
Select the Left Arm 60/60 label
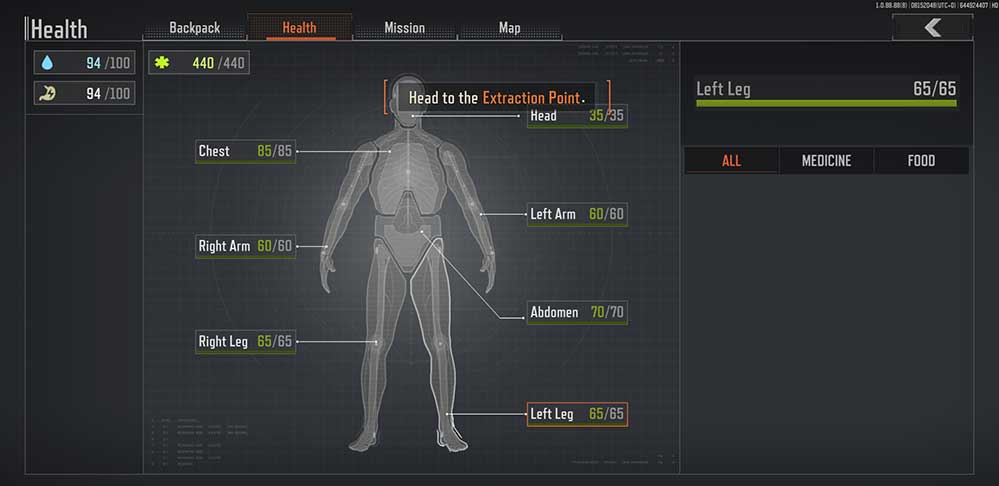tap(577, 214)
